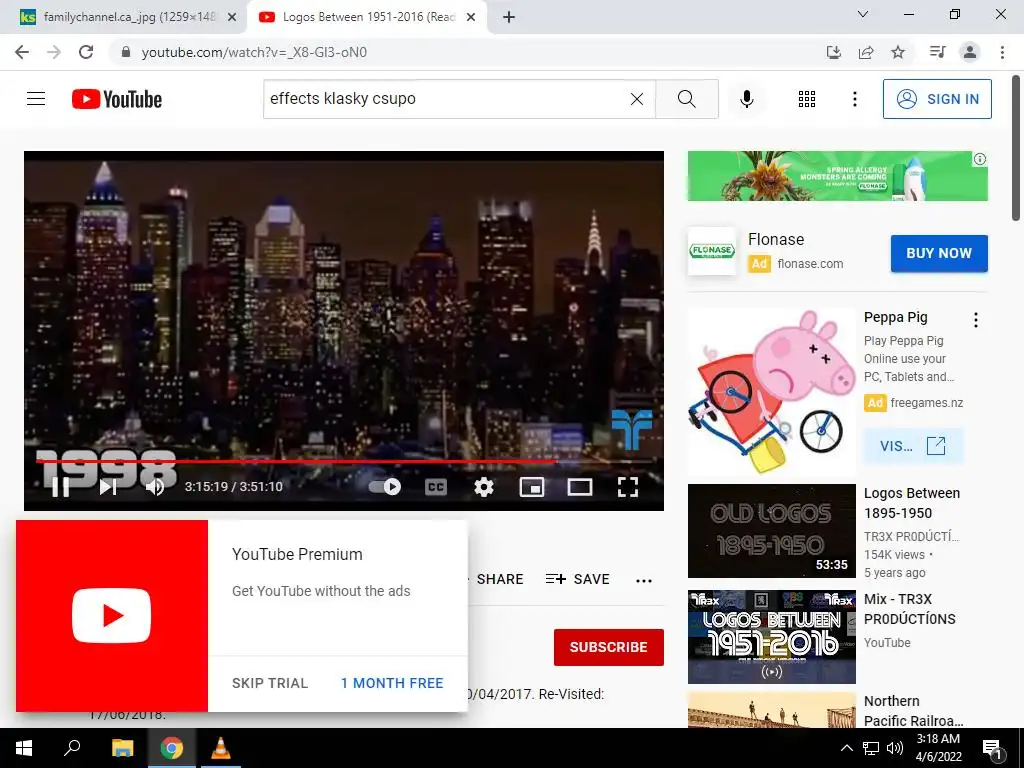This screenshot has height=768, width=1024.
Task: Start voice search with microphone
Action: (746, 99)
